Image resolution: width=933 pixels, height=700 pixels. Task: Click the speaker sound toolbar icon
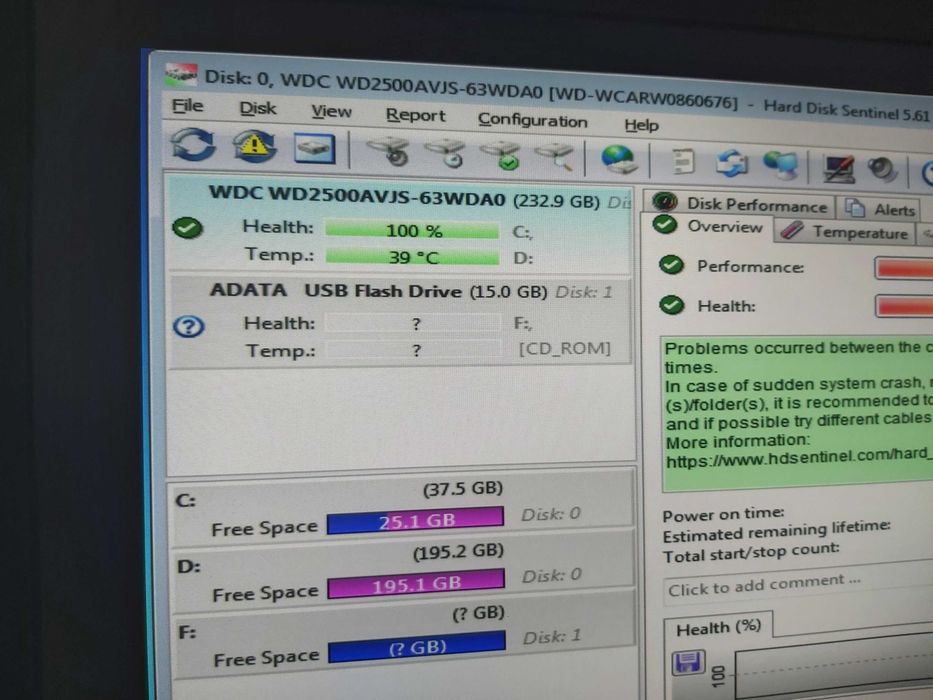(x=882, y=170)
